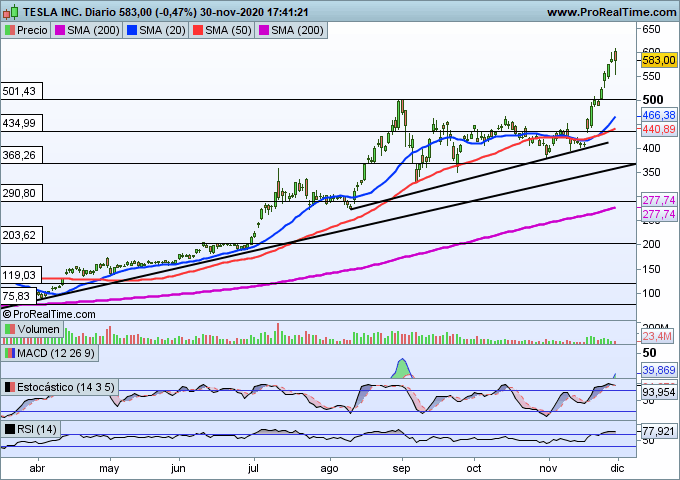This screenshot has height=480, width=680.
Task: Click the 350 price axis label
Action: (651, 173)
